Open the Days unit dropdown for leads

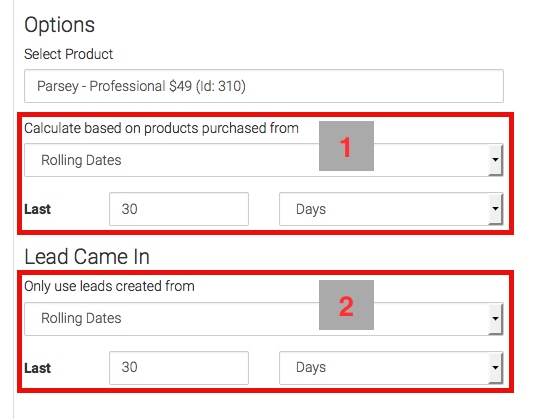[391, 368]
